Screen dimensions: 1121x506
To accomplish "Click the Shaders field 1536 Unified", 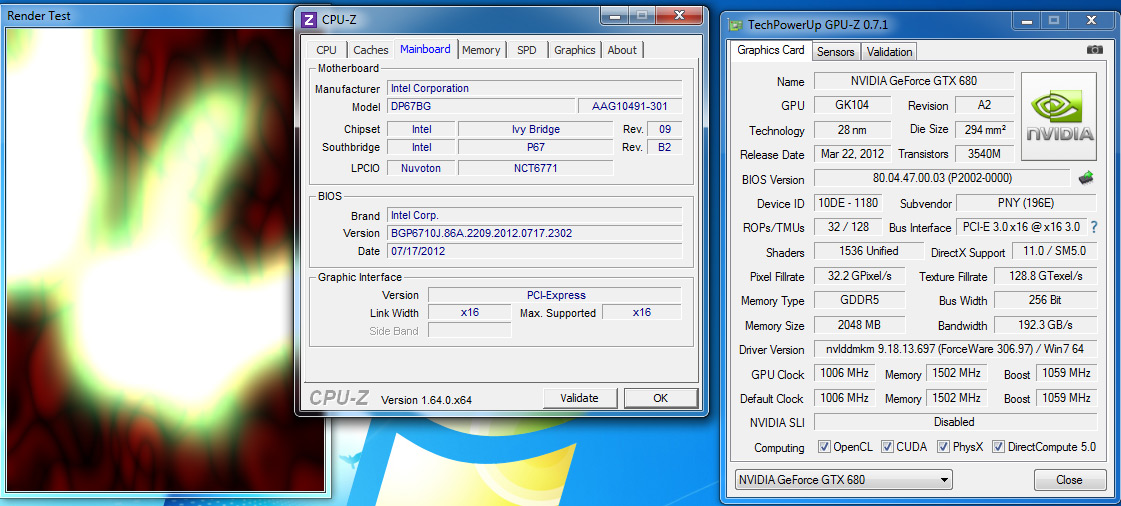I will (x=868, y=252).
